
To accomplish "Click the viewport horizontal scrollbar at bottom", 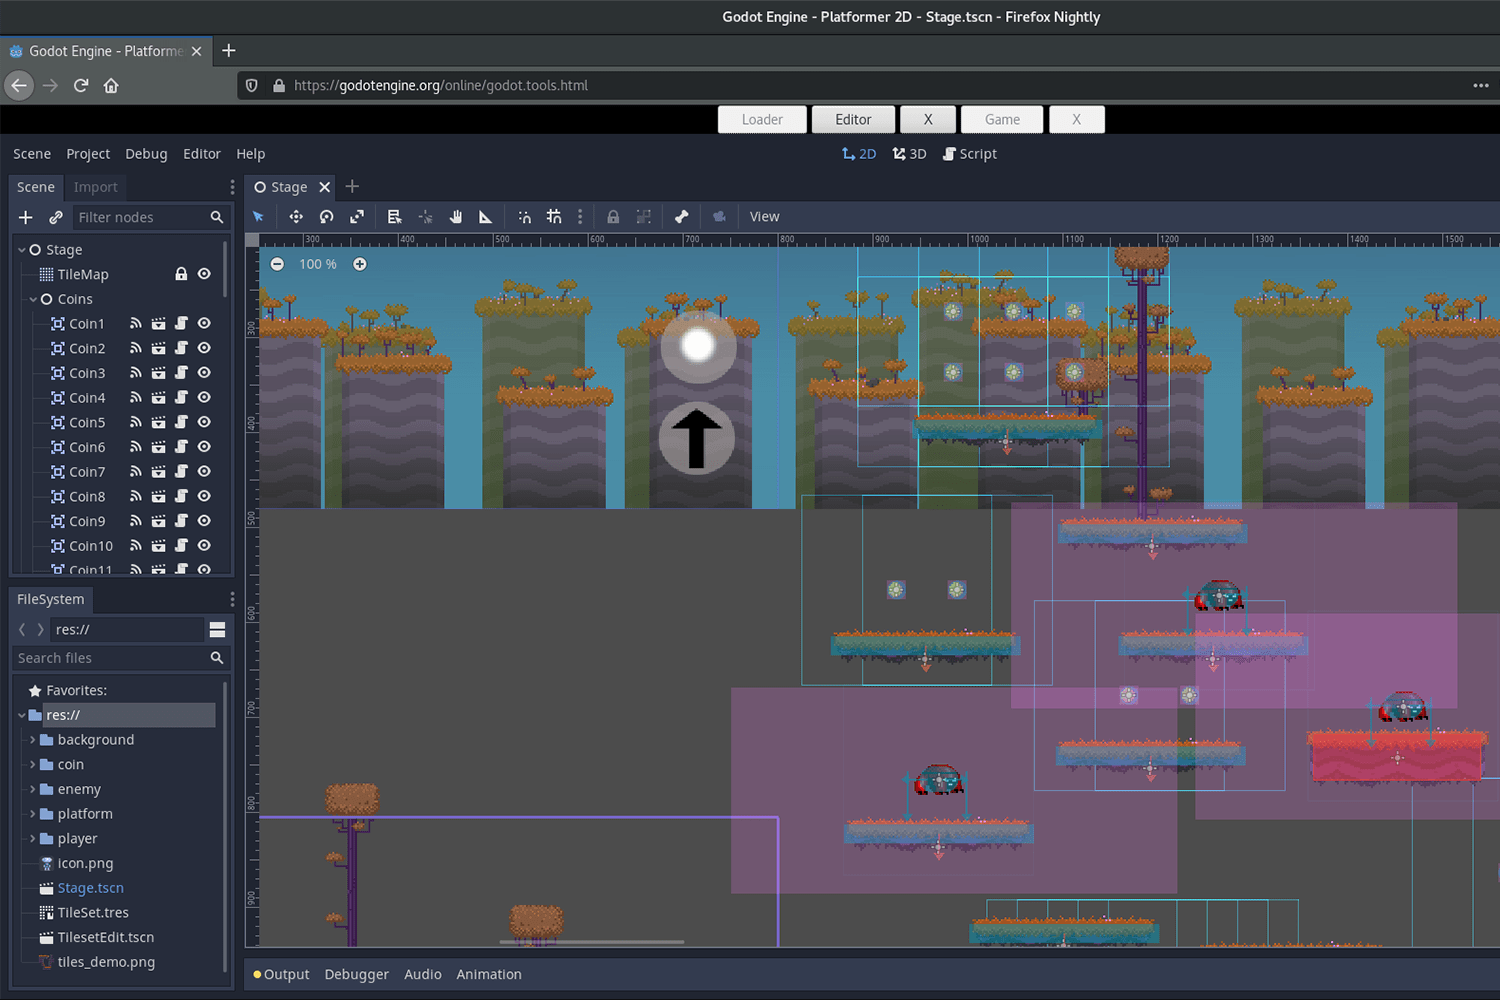I will coord(592,942).
